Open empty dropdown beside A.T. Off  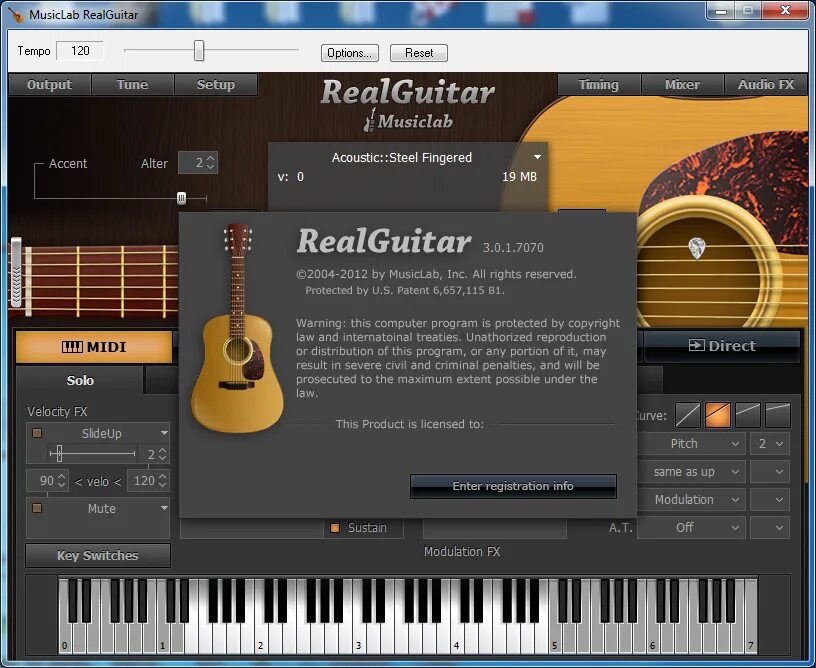770,528
